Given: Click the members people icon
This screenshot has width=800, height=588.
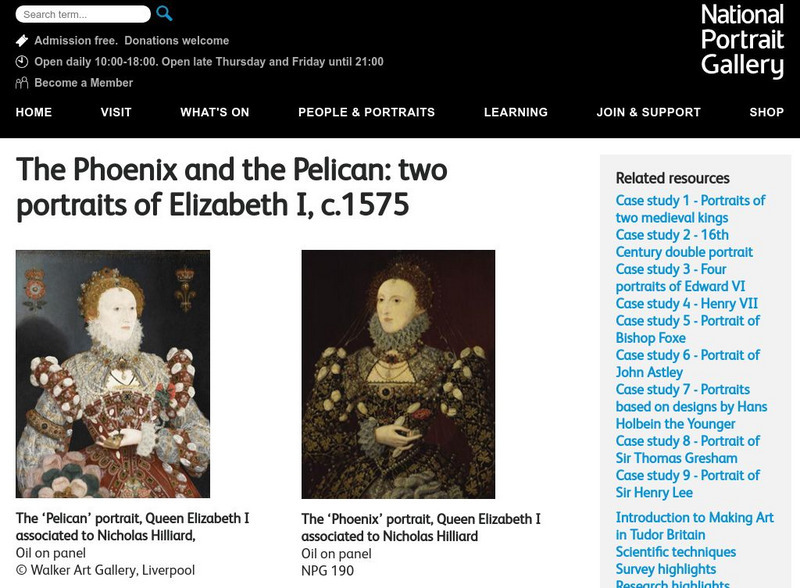Looking at the screenshot, I should point(21,83).
